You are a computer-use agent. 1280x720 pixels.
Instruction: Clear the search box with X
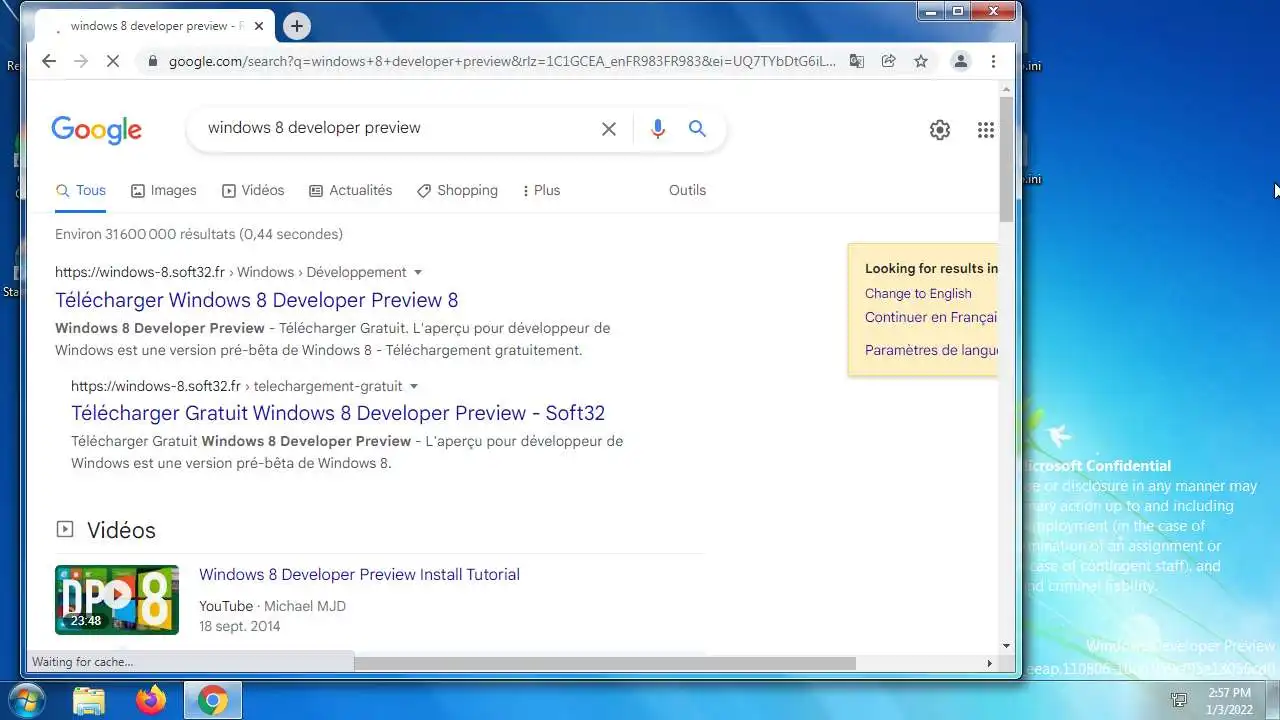click(x=608, y=129)
